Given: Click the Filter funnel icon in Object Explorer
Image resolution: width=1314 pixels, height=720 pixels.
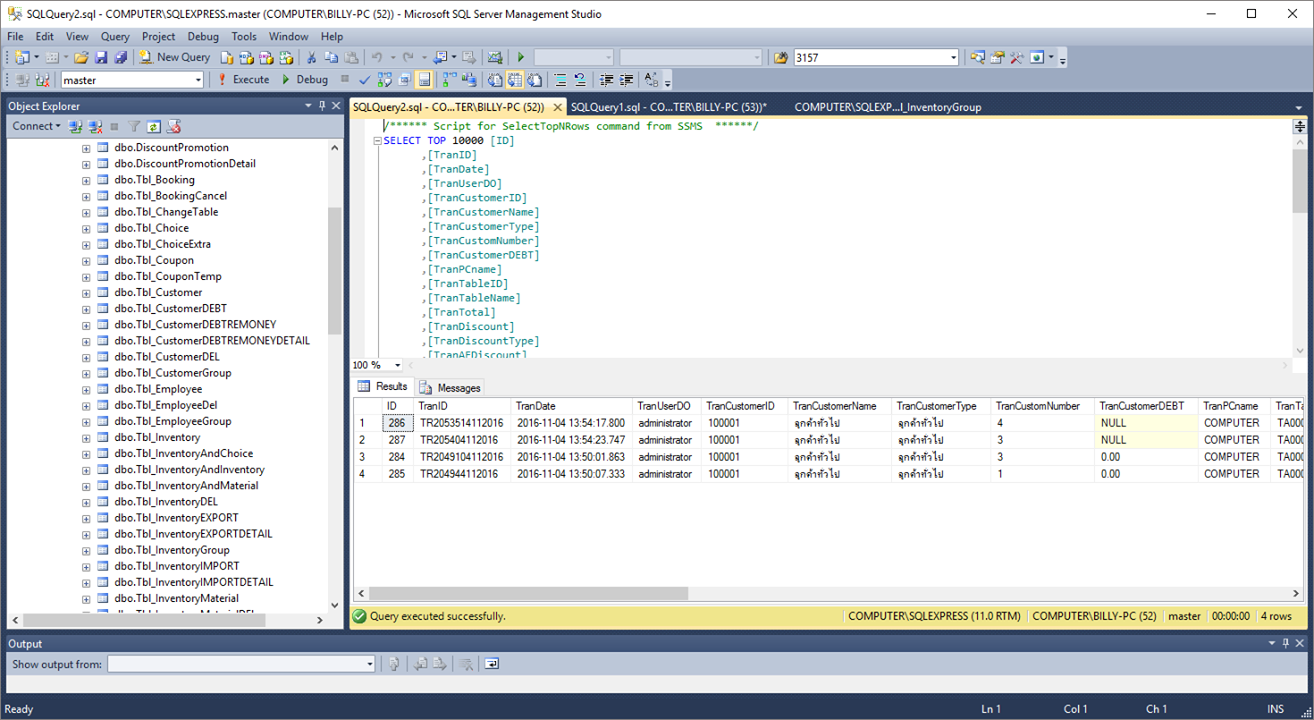Looking at the screenshot, I should (x=135, y=127).
